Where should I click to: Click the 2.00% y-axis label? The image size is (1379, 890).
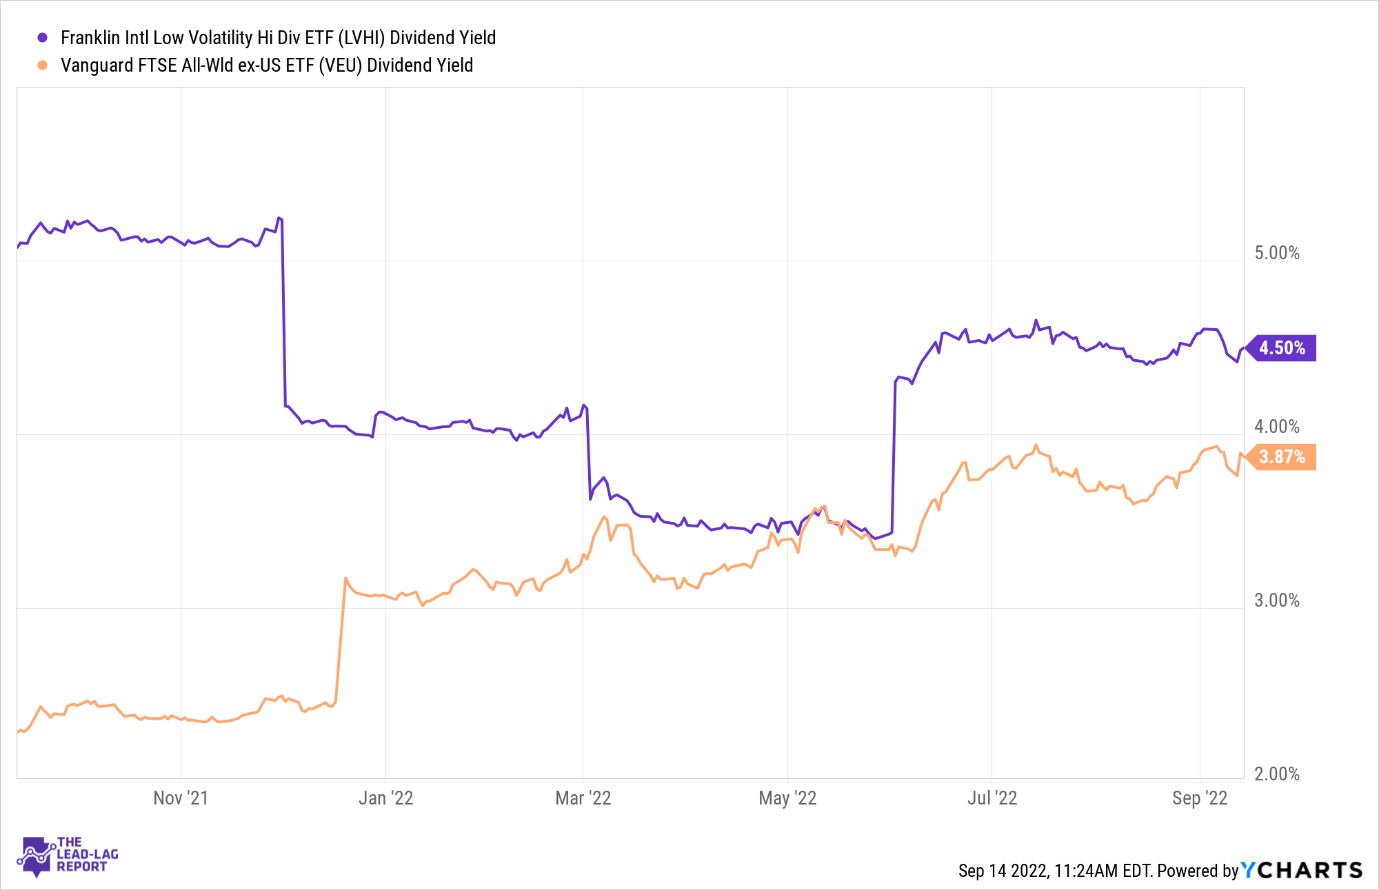(x=1277, y=774)
